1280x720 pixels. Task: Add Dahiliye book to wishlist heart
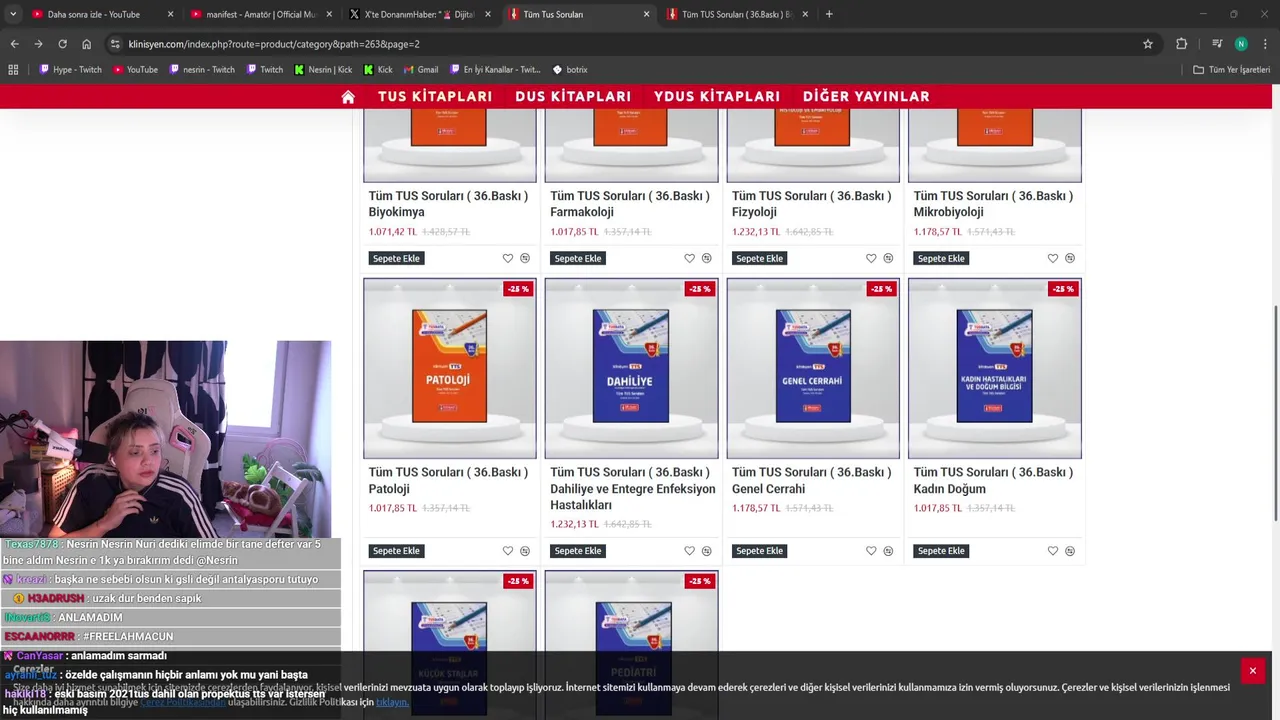[x=689, y=551]
